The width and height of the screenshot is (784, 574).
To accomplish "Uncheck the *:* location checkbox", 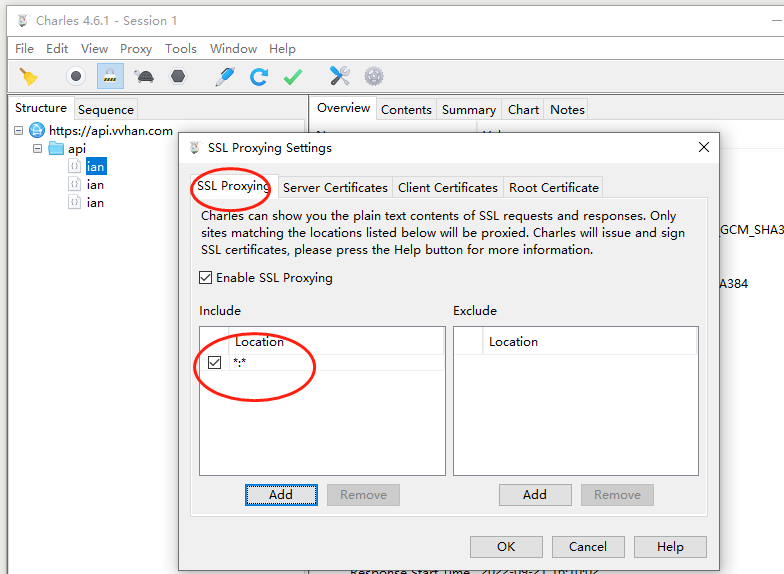I will click(214, 362).
